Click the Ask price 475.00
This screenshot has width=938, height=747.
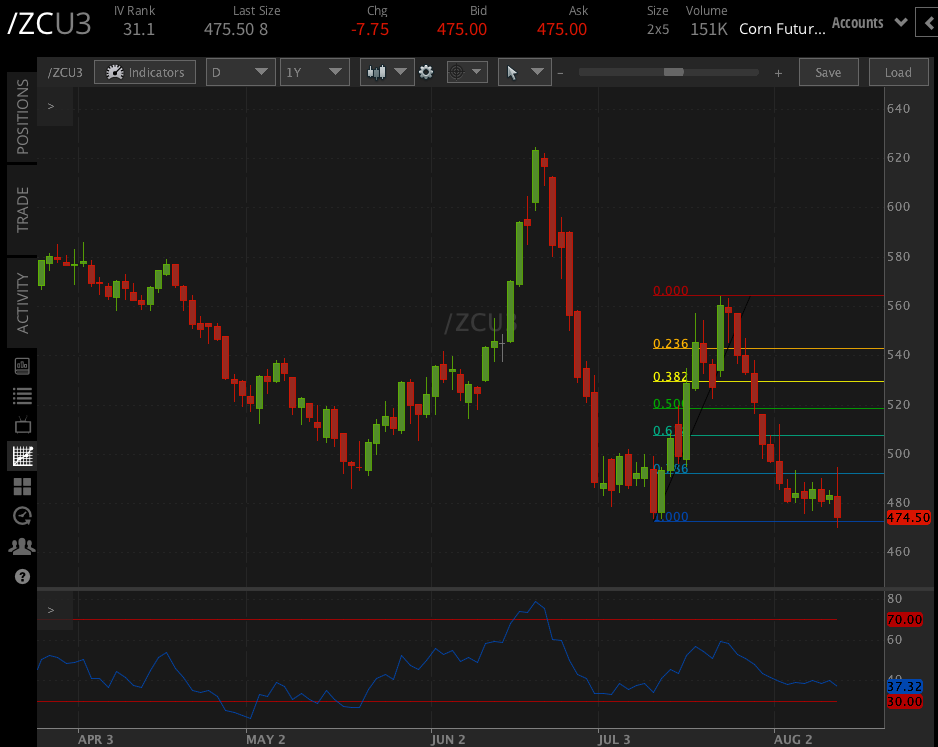pos(562,29)
